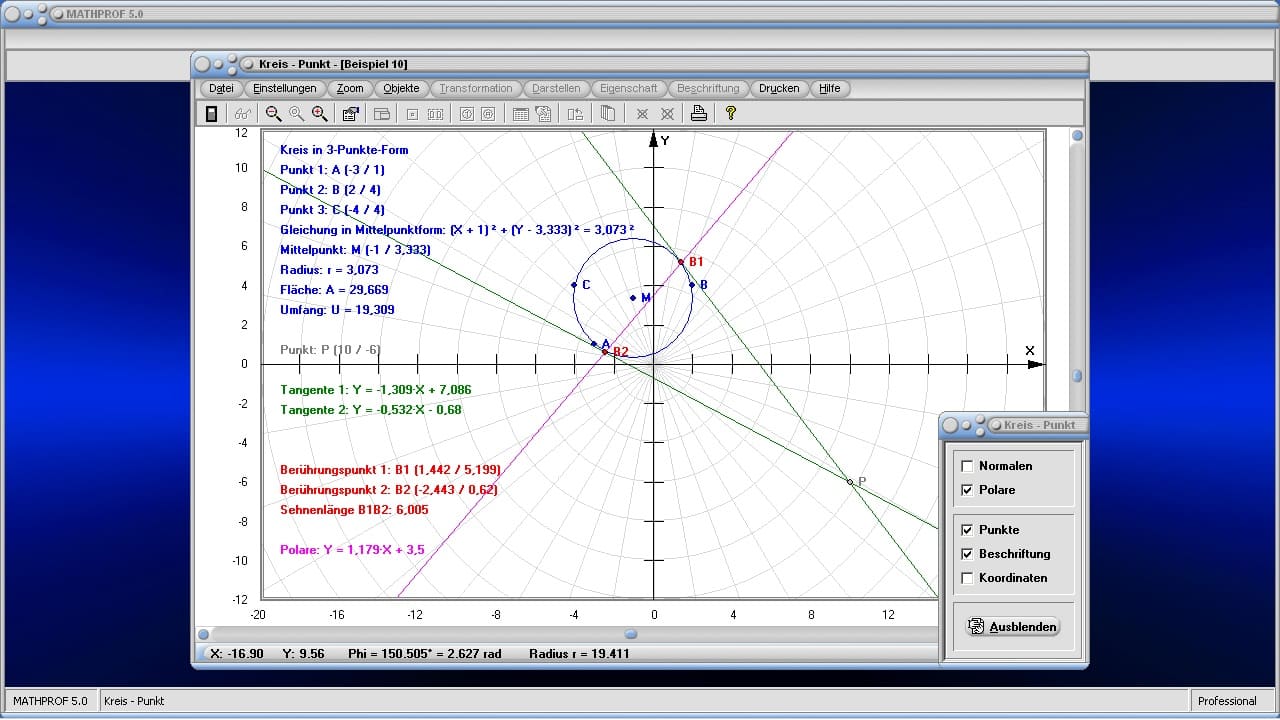1280x720 pixels.
Task: Click the left knob of horizontal slider
Action: (204, 634)
